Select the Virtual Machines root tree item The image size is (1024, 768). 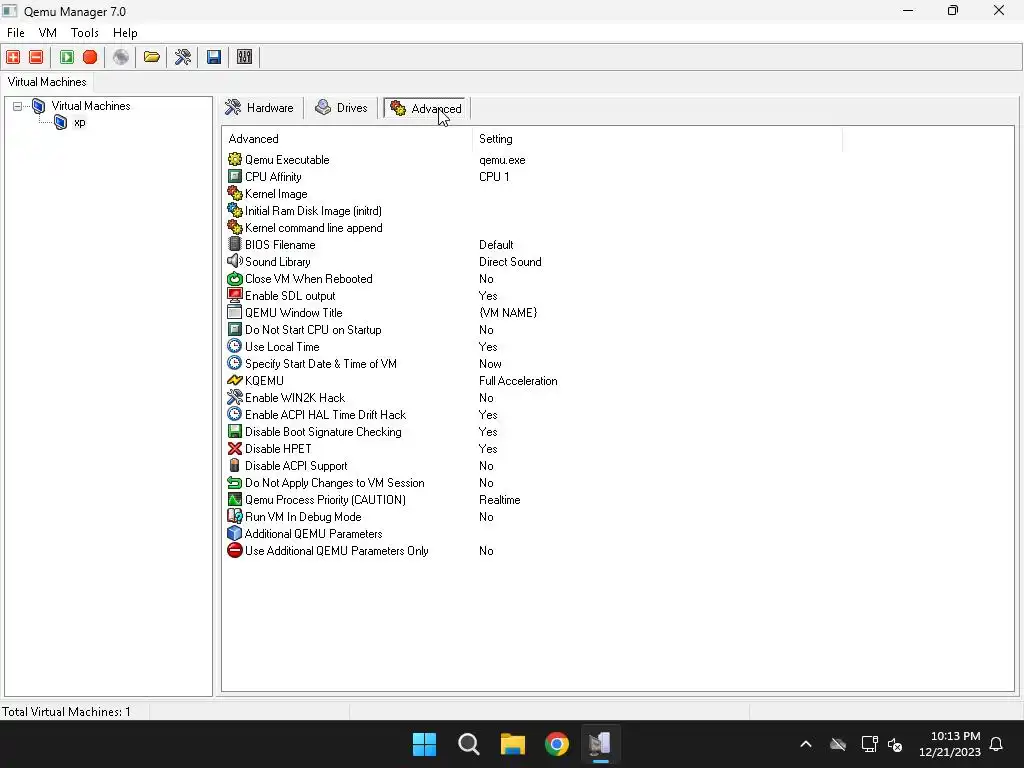91,106
